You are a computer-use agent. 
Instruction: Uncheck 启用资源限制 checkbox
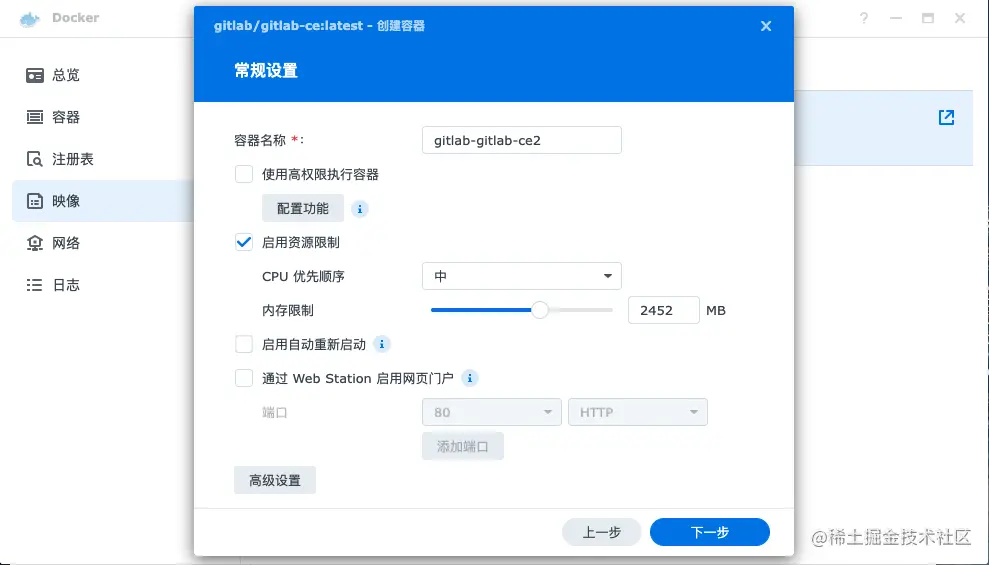point(244,242)
